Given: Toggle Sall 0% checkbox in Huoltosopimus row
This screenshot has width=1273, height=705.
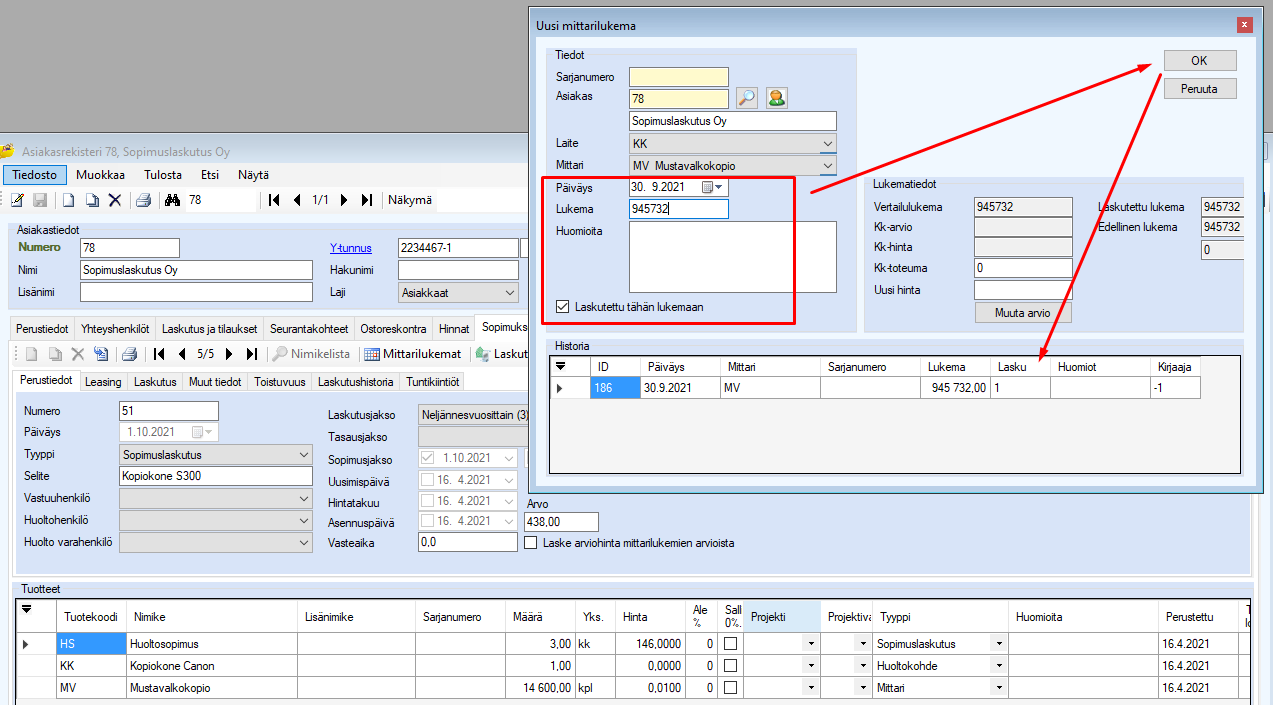Looking at the screenshot, I should [732, 644].
